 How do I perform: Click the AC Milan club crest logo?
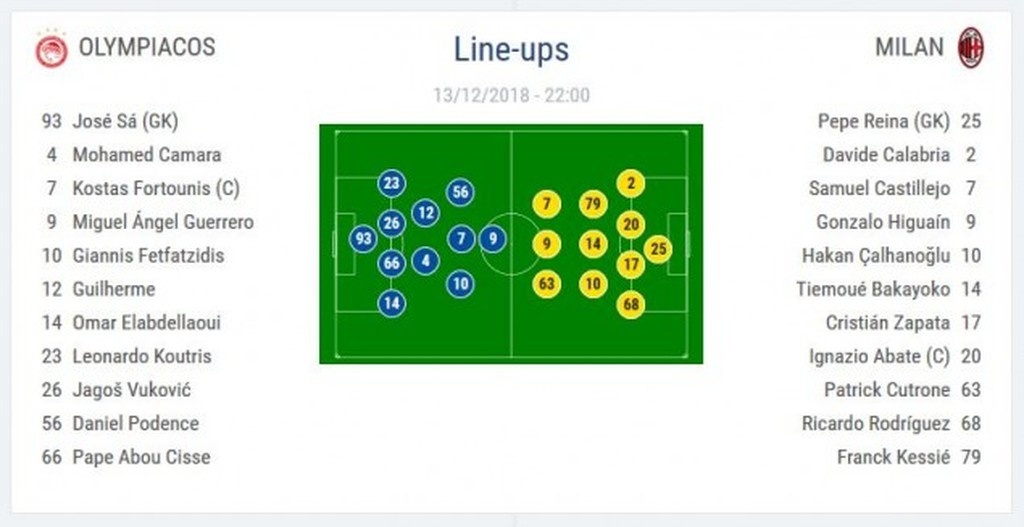(970, 48)
